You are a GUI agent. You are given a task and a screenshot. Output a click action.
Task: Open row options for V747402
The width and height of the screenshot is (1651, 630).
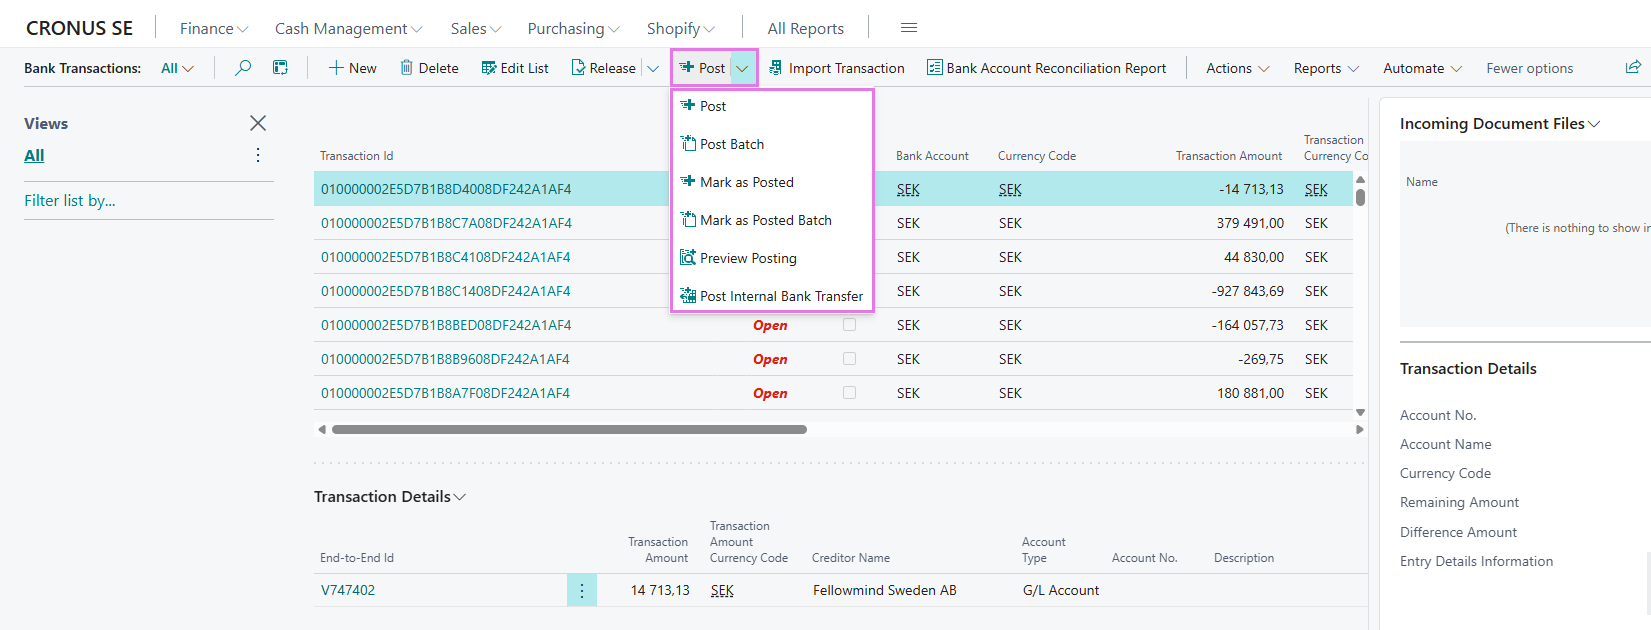(x=582, y=590)
